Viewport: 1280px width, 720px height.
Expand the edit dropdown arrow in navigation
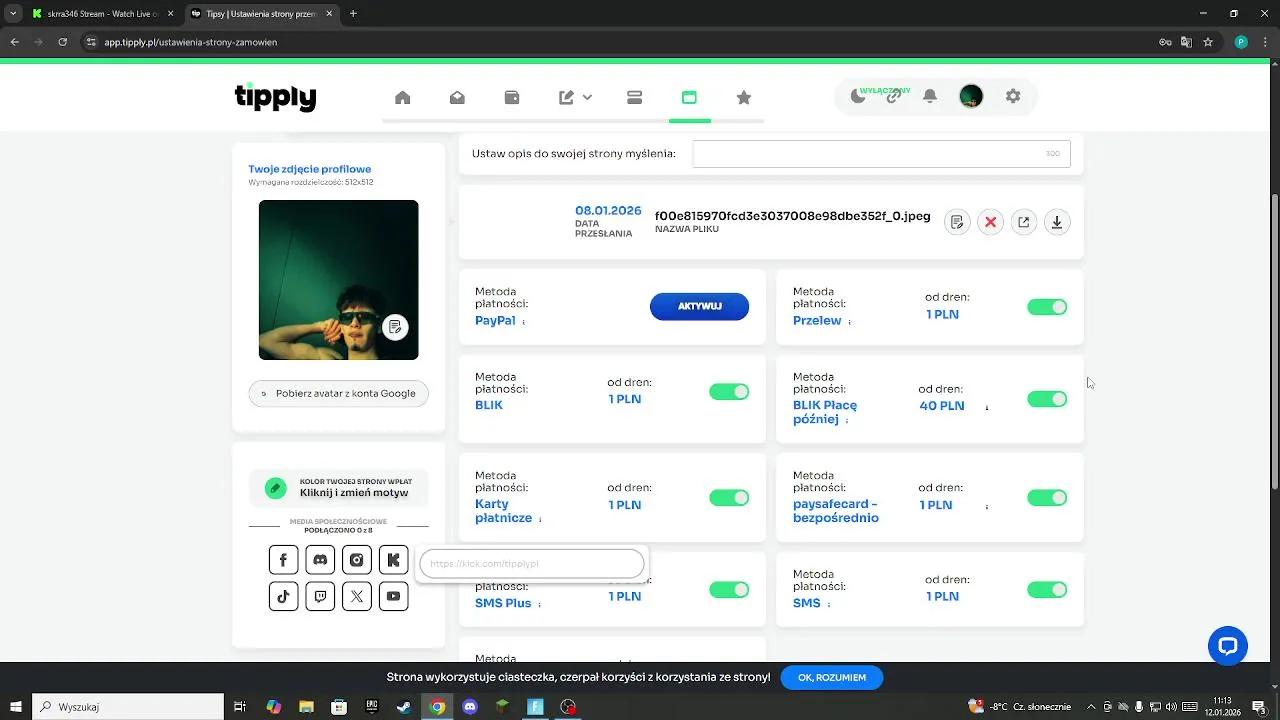point(587,98)
